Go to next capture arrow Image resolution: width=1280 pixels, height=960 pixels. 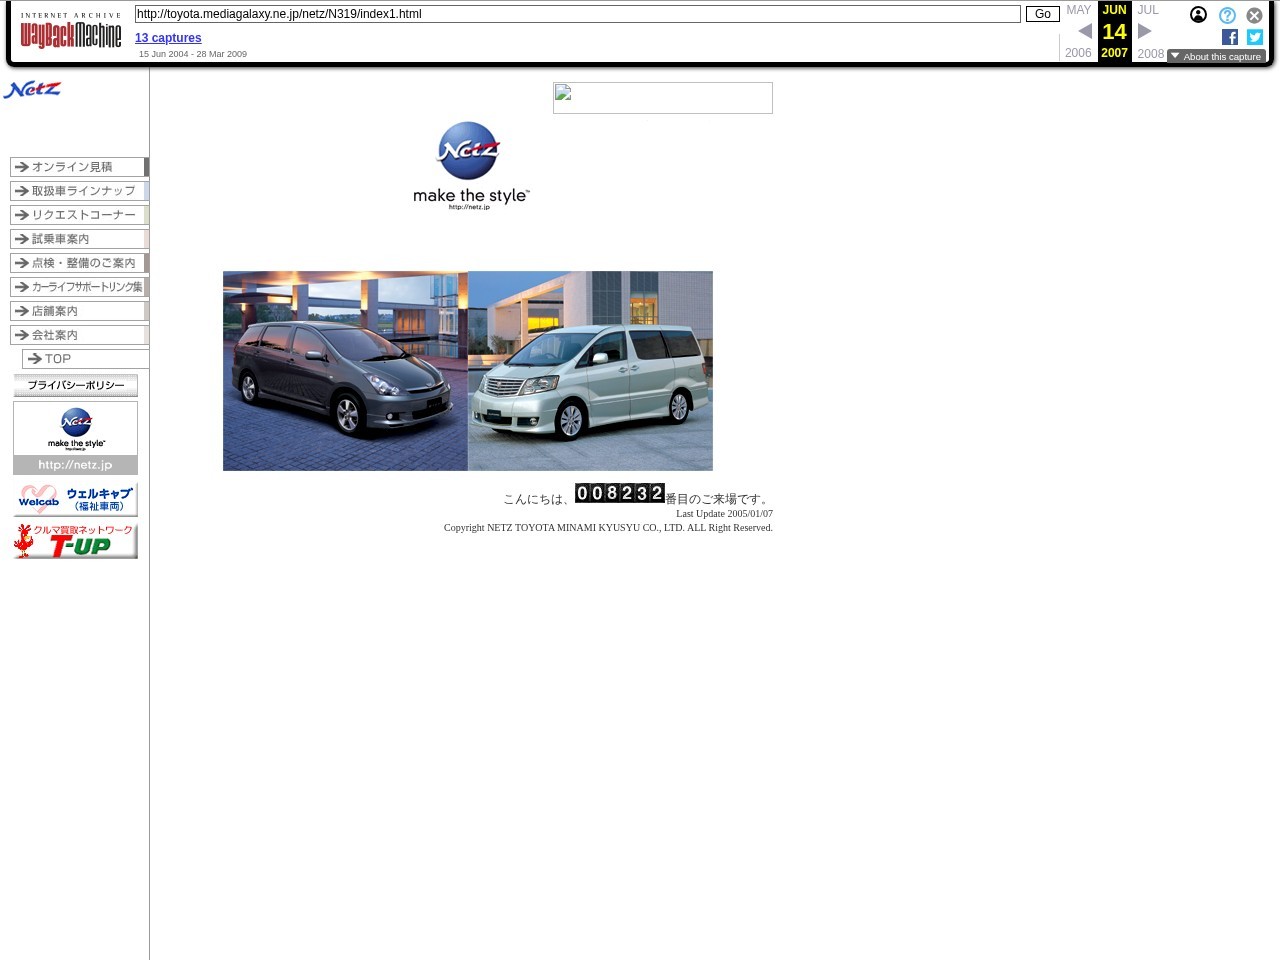(x=1144, y=31)
